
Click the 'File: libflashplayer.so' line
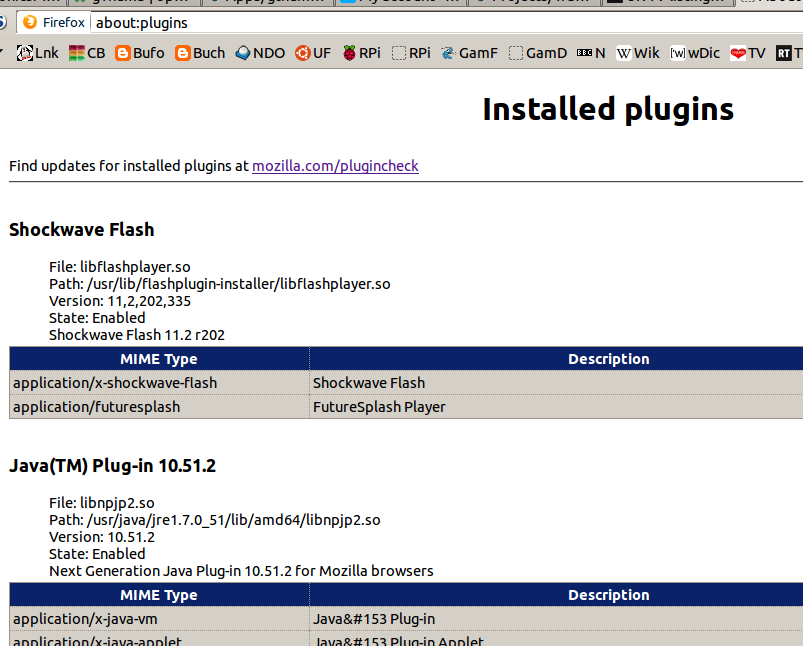tap(120, 267)
